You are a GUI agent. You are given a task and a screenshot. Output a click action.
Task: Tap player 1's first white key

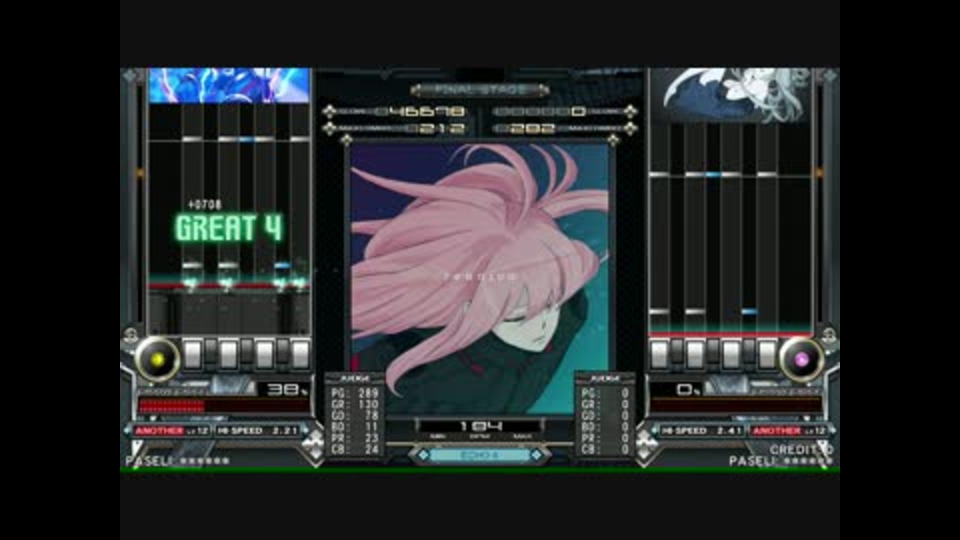tap(192, 354)
